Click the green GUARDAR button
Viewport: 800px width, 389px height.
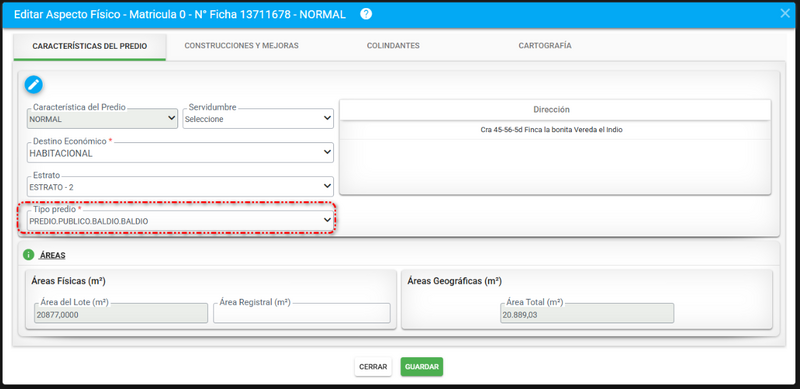pos(422,367)
